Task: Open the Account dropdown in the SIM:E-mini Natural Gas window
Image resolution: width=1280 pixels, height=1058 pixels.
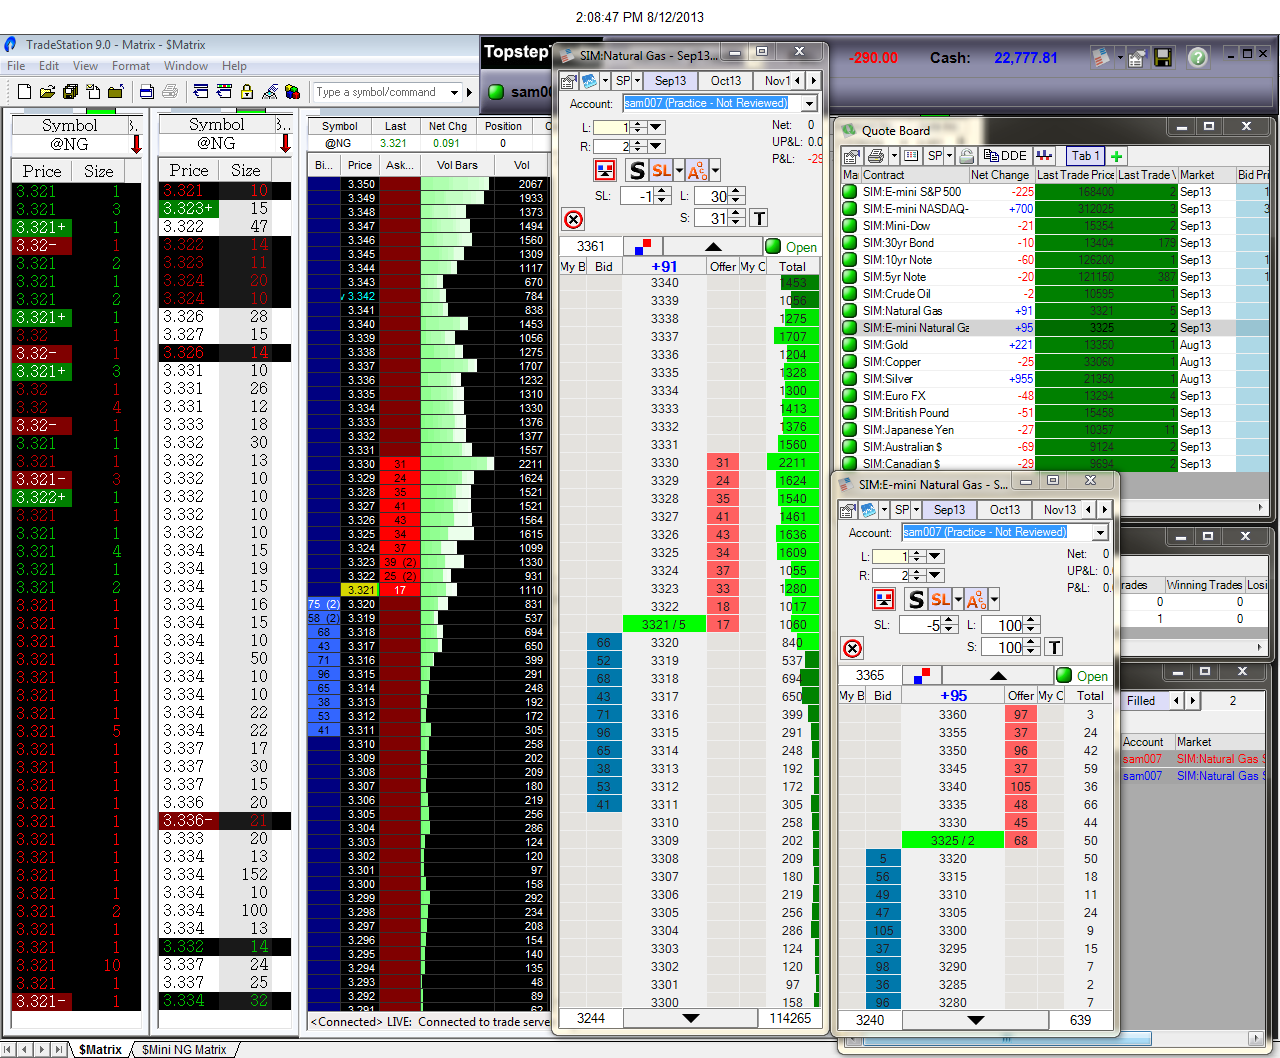Action: 1100,532
